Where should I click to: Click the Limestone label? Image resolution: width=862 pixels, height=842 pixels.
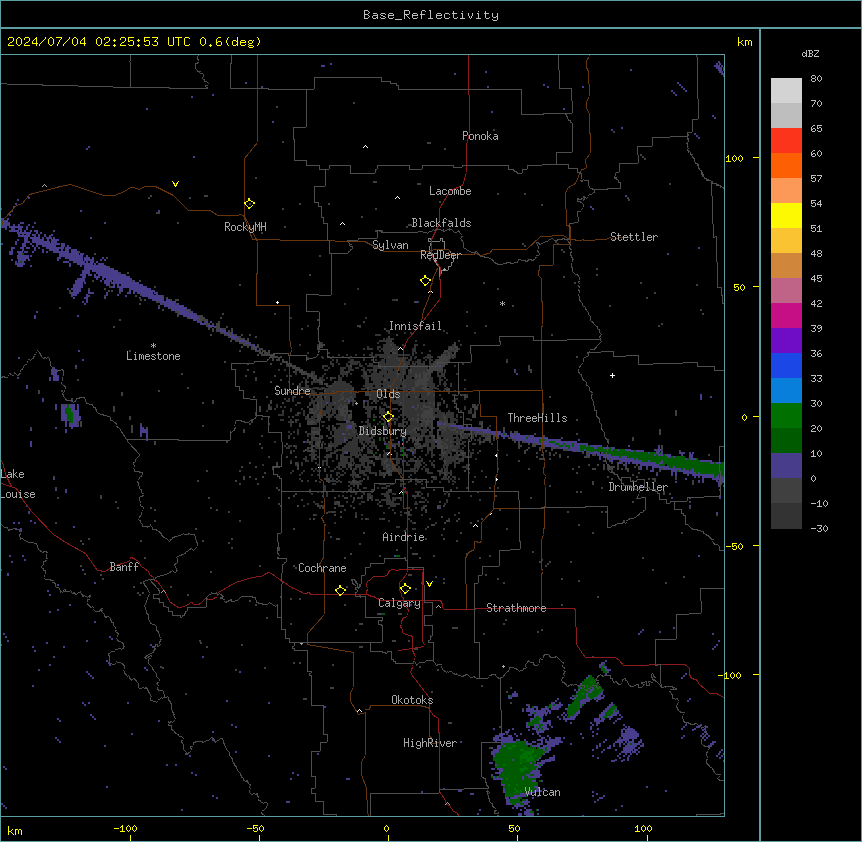[x=153, y=356]
